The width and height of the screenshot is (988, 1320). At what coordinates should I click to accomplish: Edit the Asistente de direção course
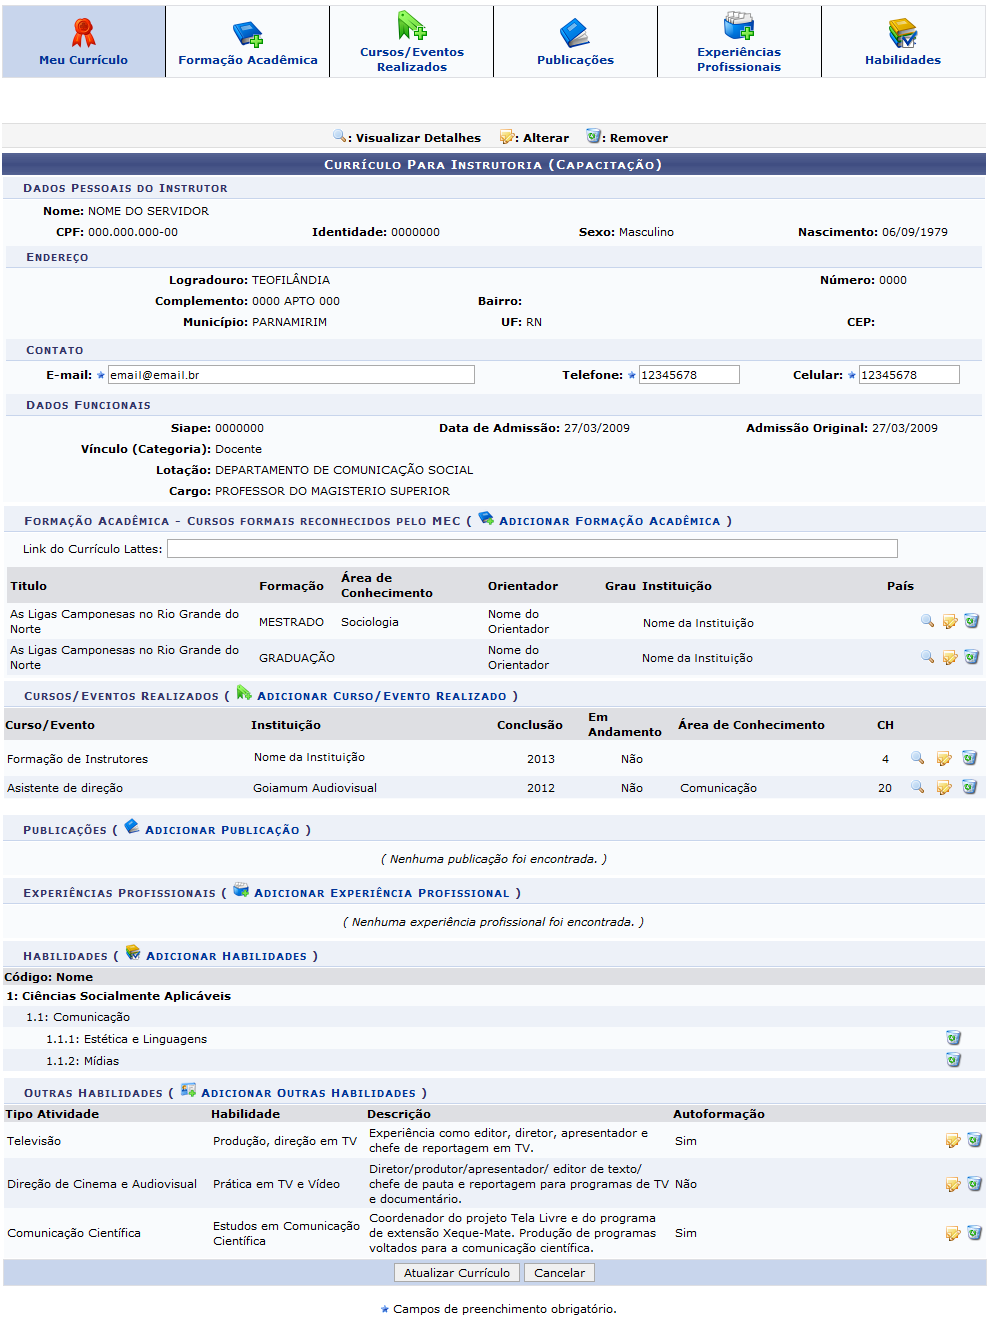point(944,787)
